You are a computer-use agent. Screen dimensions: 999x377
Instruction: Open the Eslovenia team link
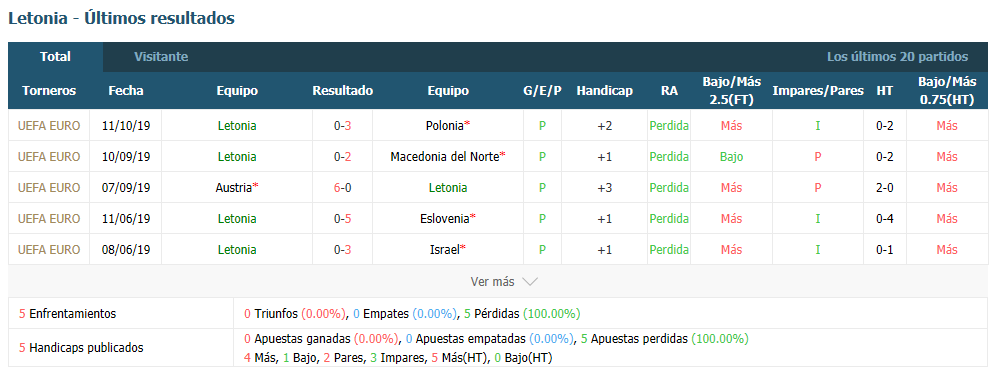point(445,218)
